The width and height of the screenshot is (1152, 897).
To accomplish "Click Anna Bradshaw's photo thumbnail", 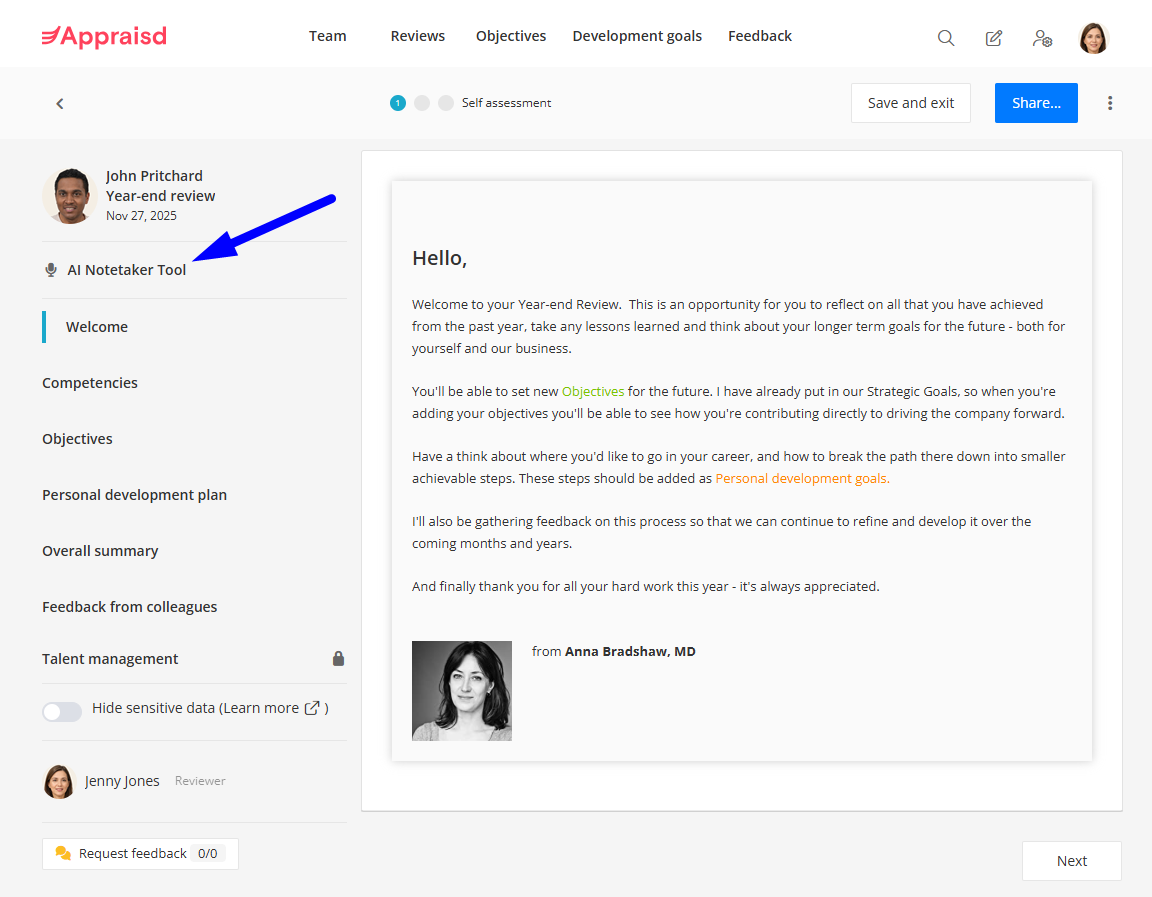I will [x=462, y=691].
